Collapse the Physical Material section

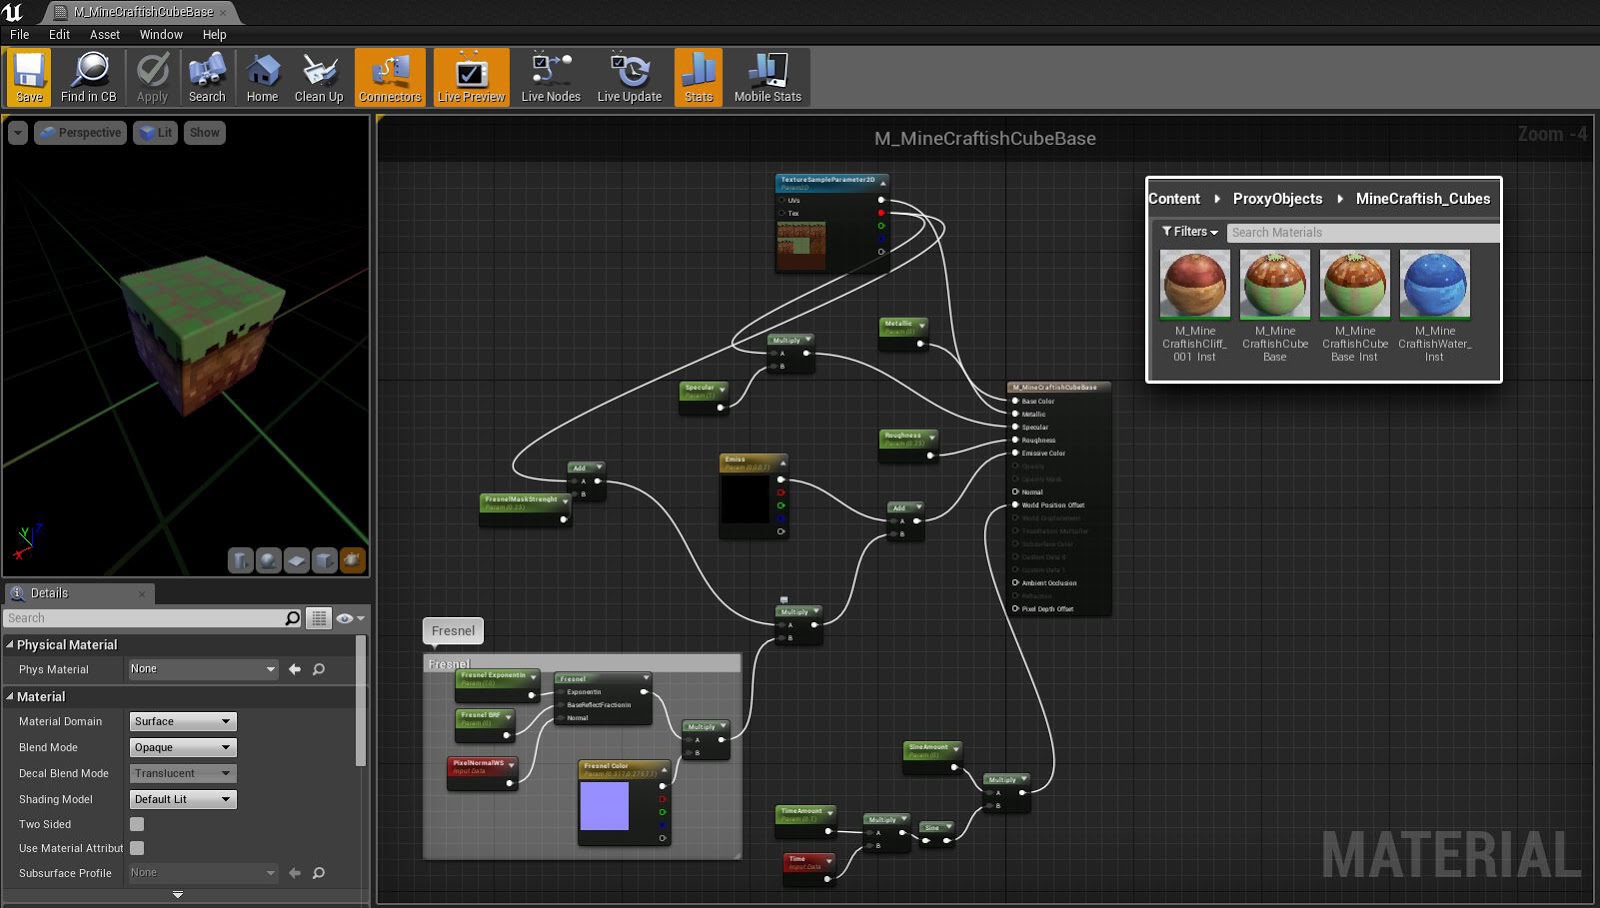[x=10, y=645]
